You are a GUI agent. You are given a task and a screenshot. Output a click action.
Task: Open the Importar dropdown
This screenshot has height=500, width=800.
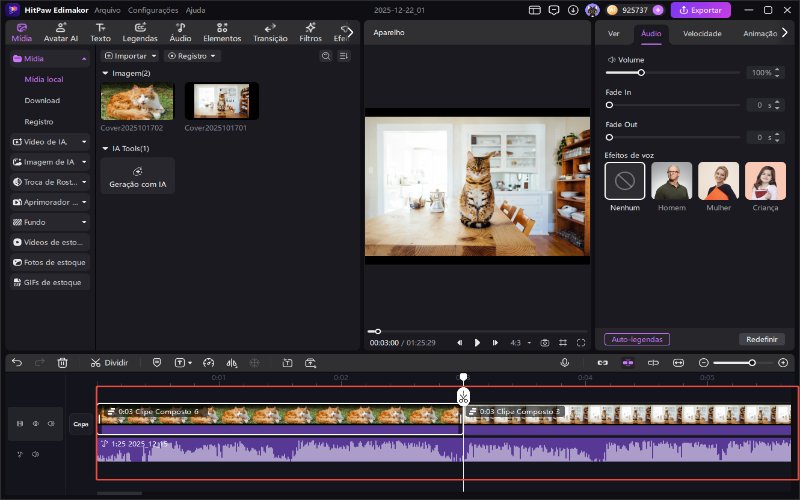[130, 56]
